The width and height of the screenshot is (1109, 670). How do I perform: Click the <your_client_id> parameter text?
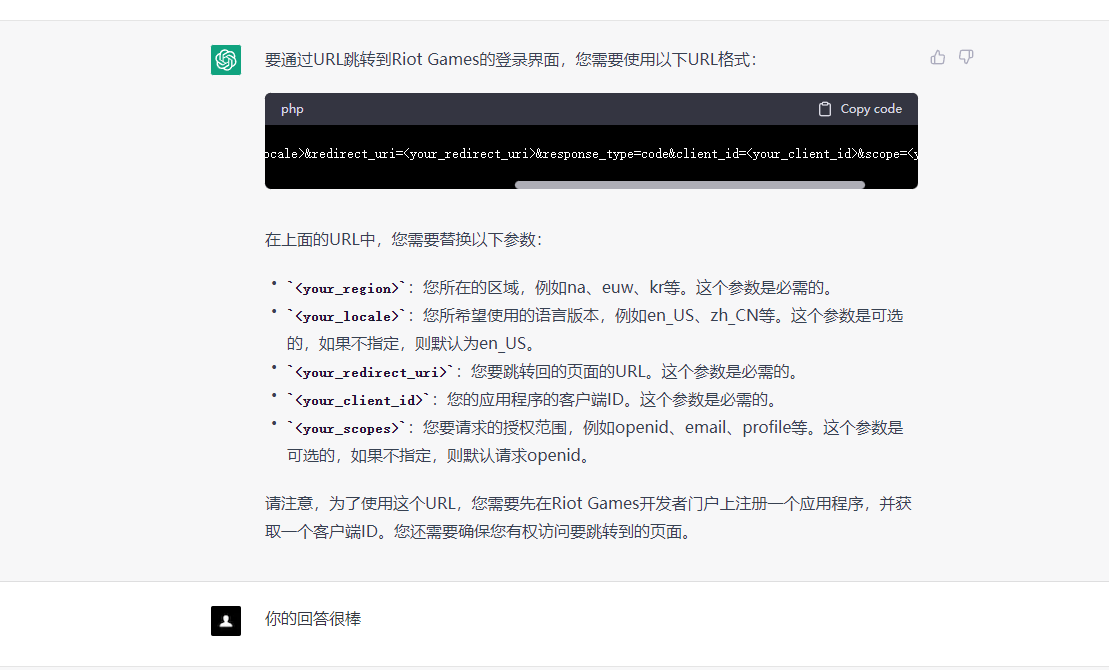(359, 400)
